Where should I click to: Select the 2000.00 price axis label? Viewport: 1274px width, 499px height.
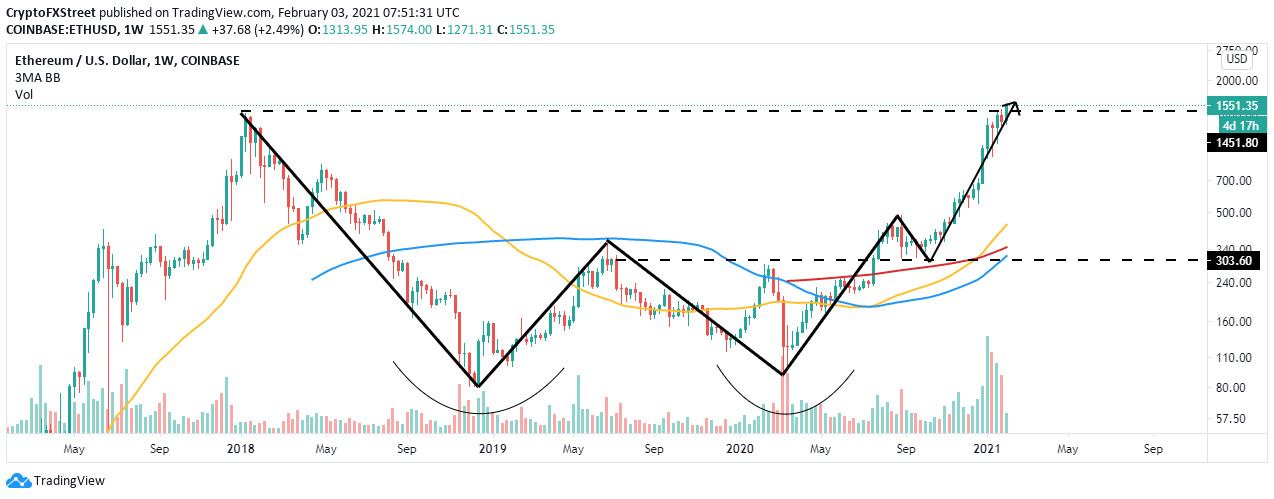pyautogui.click(x=1238, y=80)
